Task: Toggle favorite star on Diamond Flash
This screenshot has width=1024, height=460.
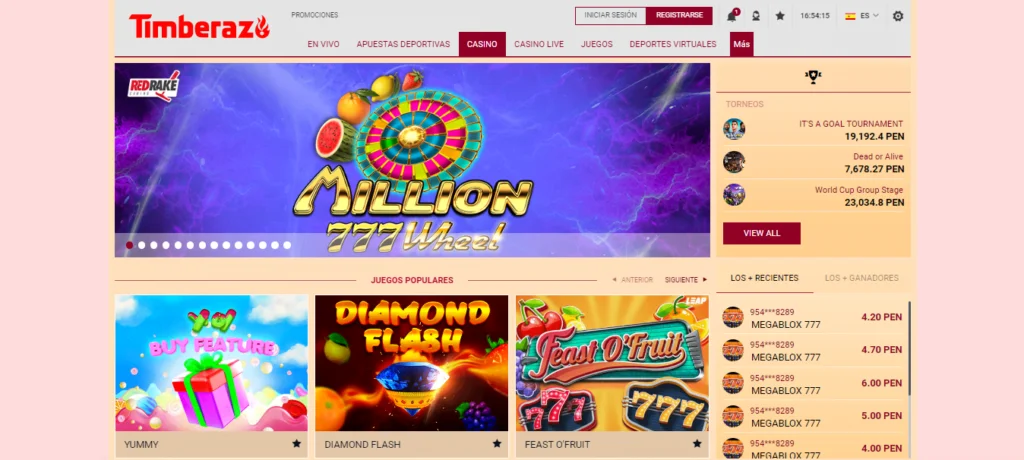Action: point(497,444)
